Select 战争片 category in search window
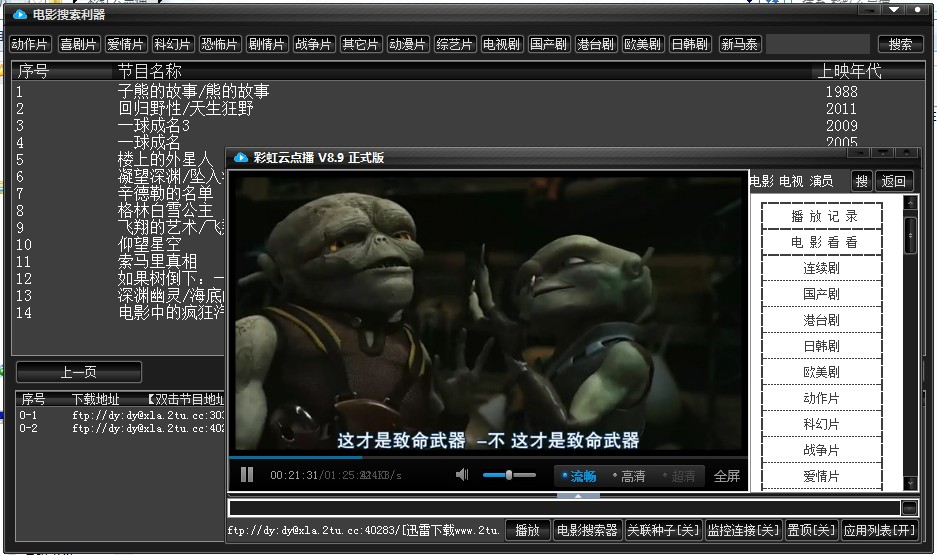 coord(314,44)
